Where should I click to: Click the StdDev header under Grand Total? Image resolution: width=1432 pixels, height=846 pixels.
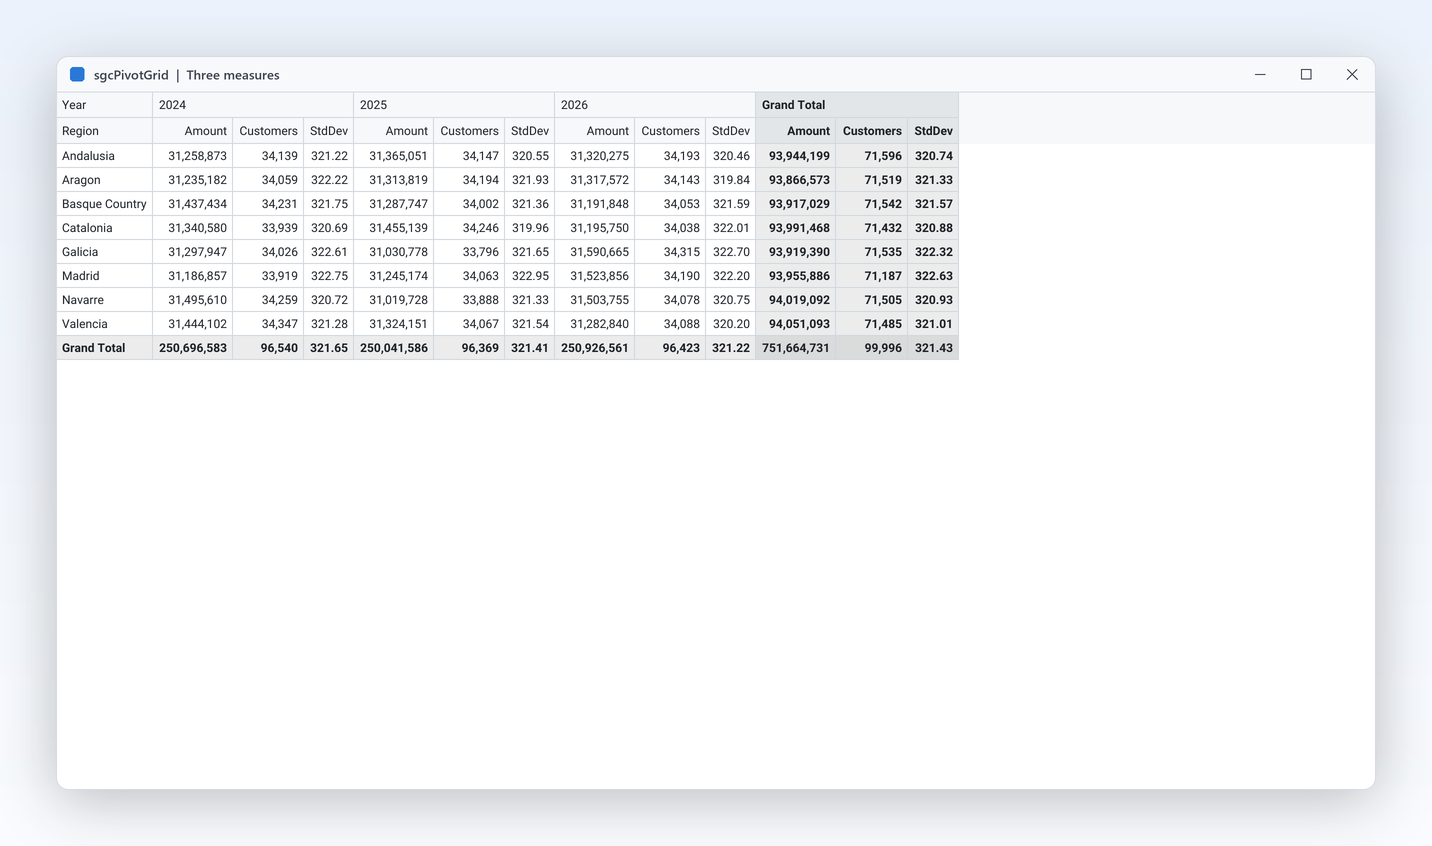point(933,131)
